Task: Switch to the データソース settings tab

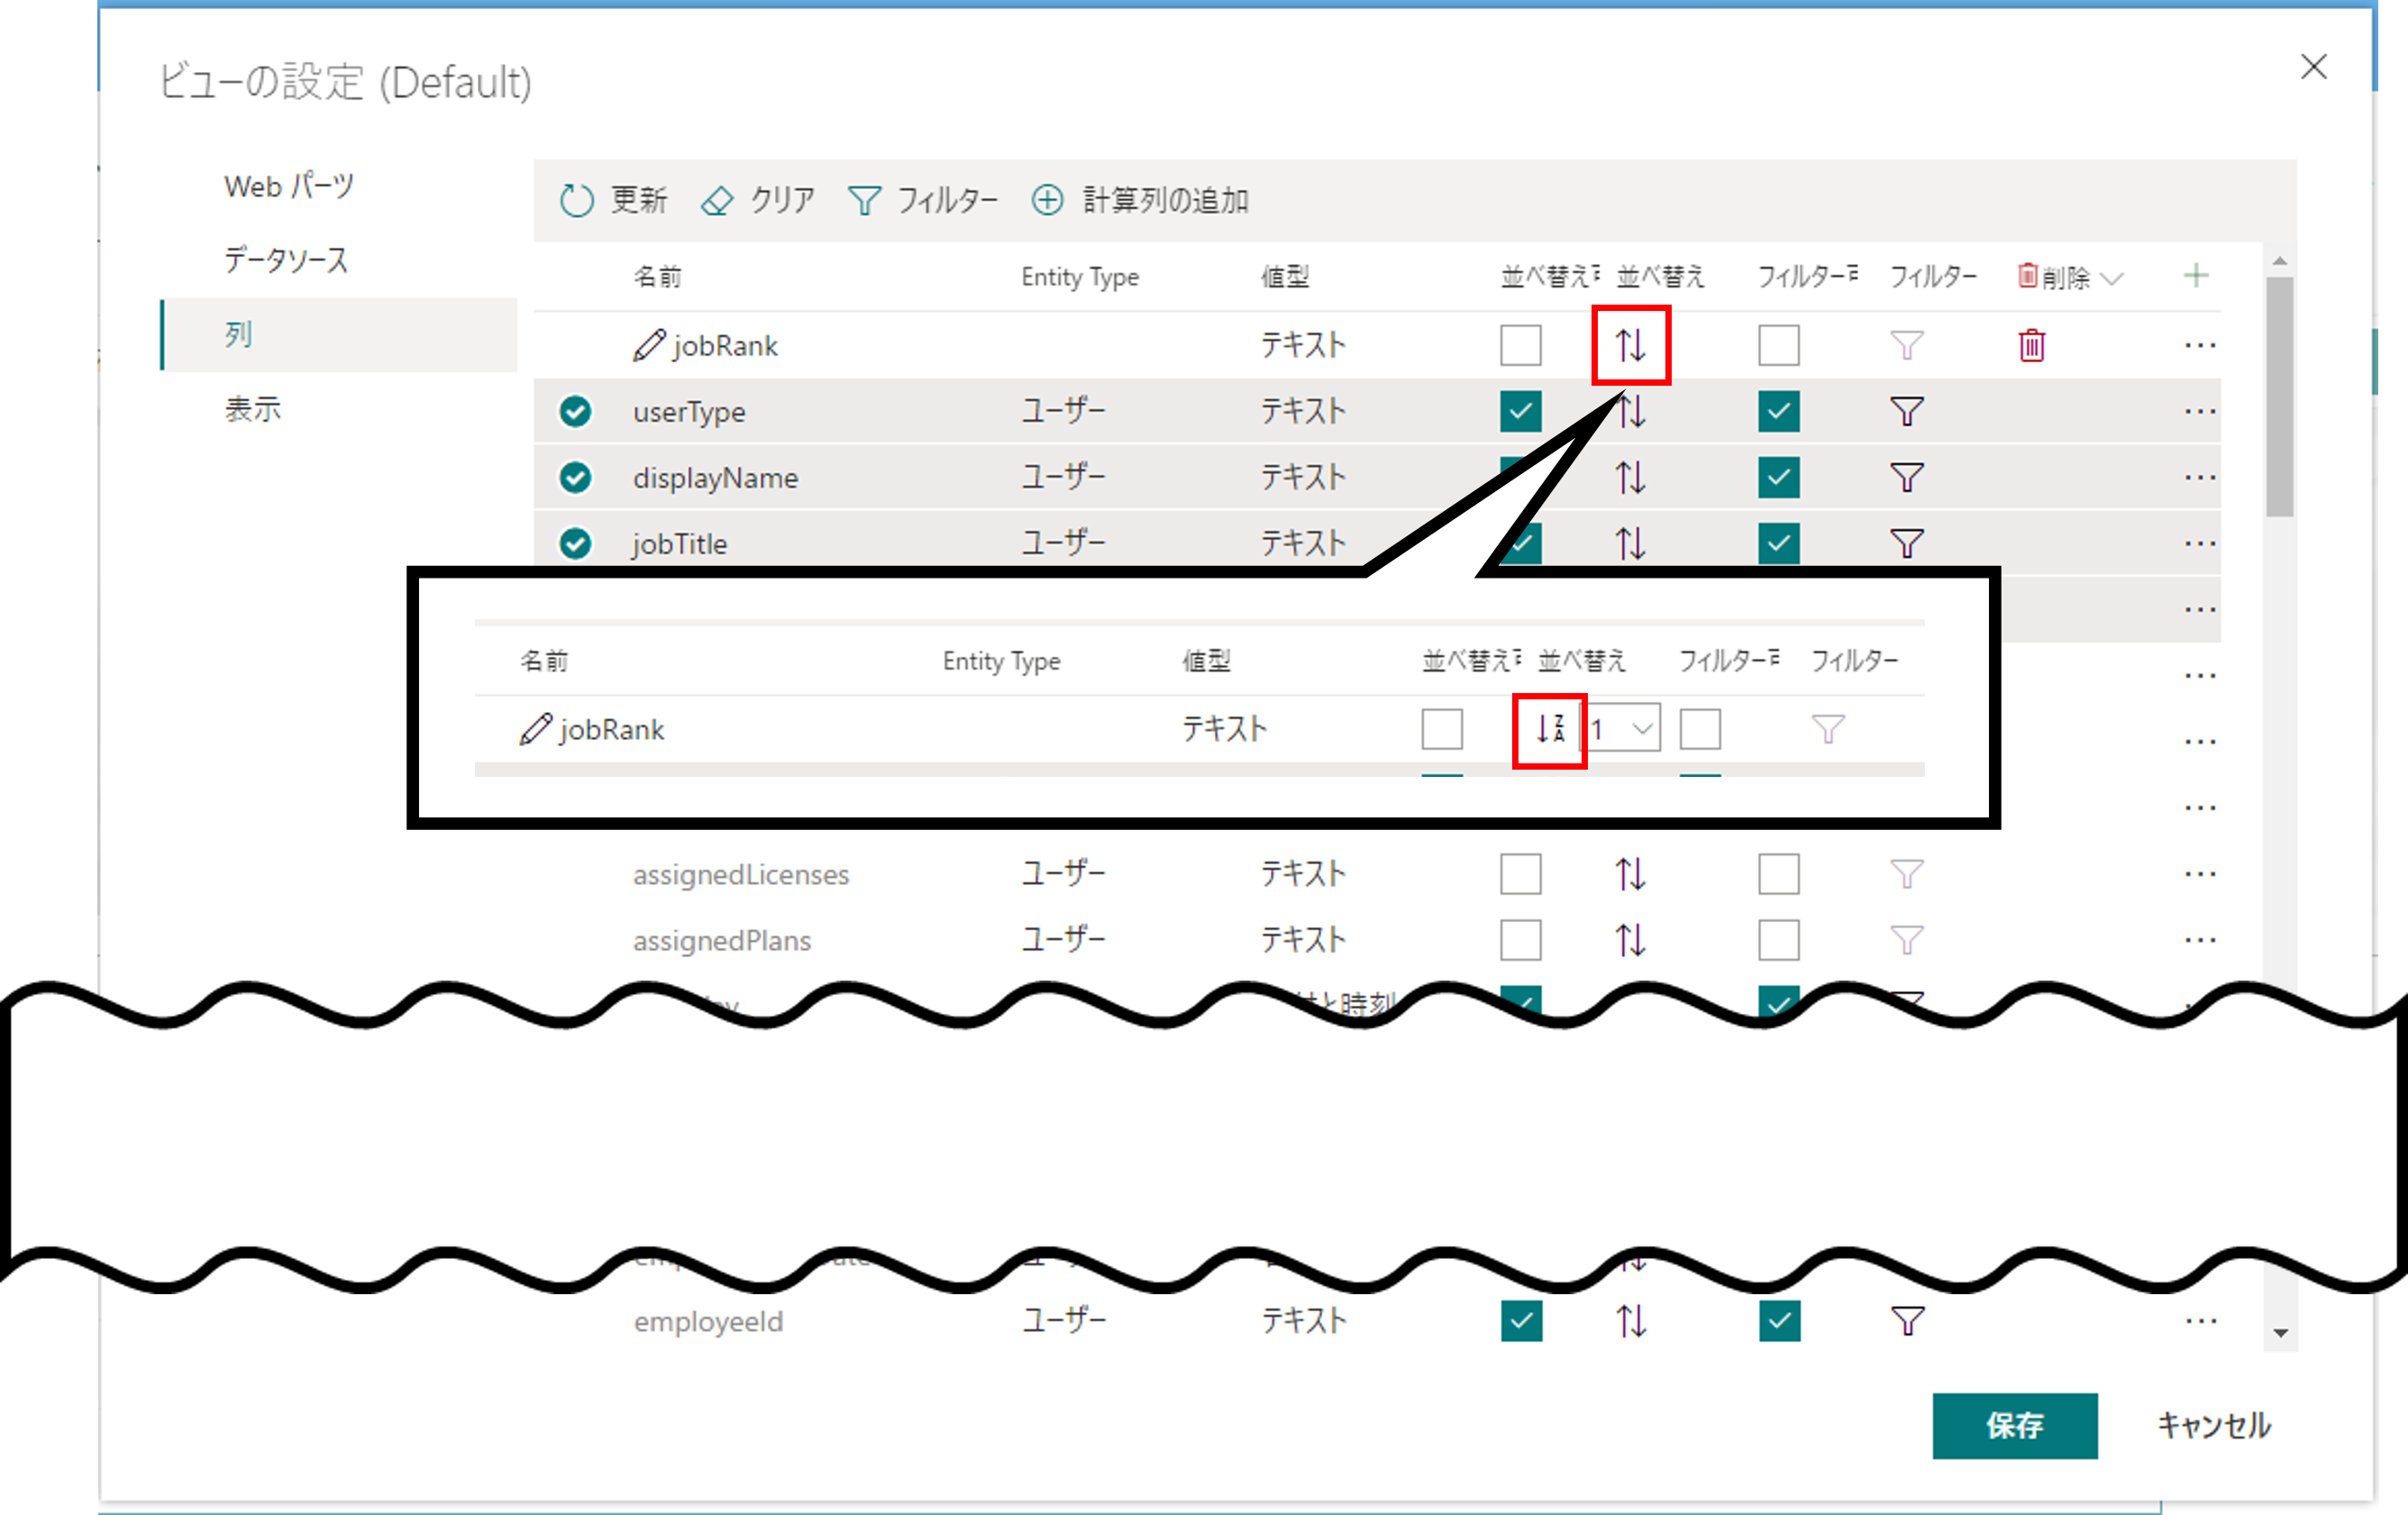Action: pos(286,260)
